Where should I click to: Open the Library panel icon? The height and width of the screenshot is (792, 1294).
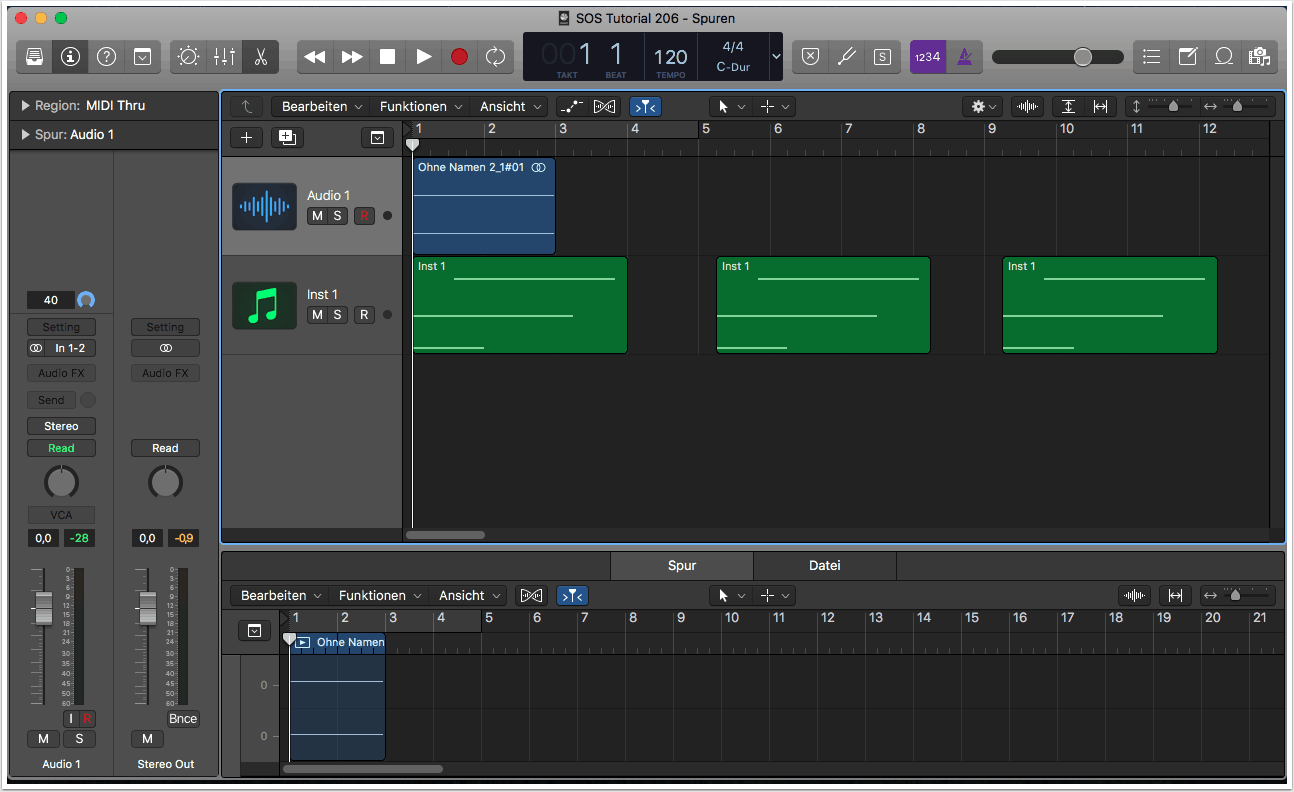click(34, 57)
